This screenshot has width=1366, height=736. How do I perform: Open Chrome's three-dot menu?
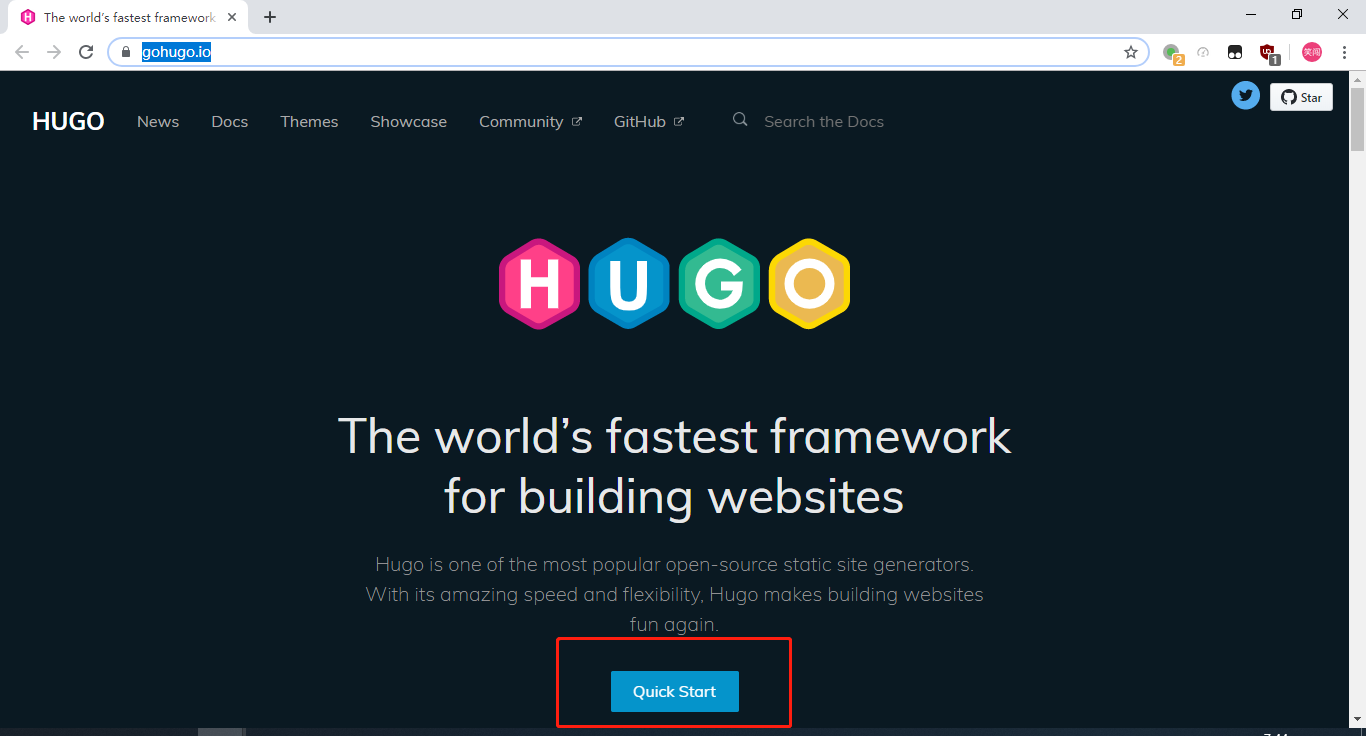(x=1344, y=52)
